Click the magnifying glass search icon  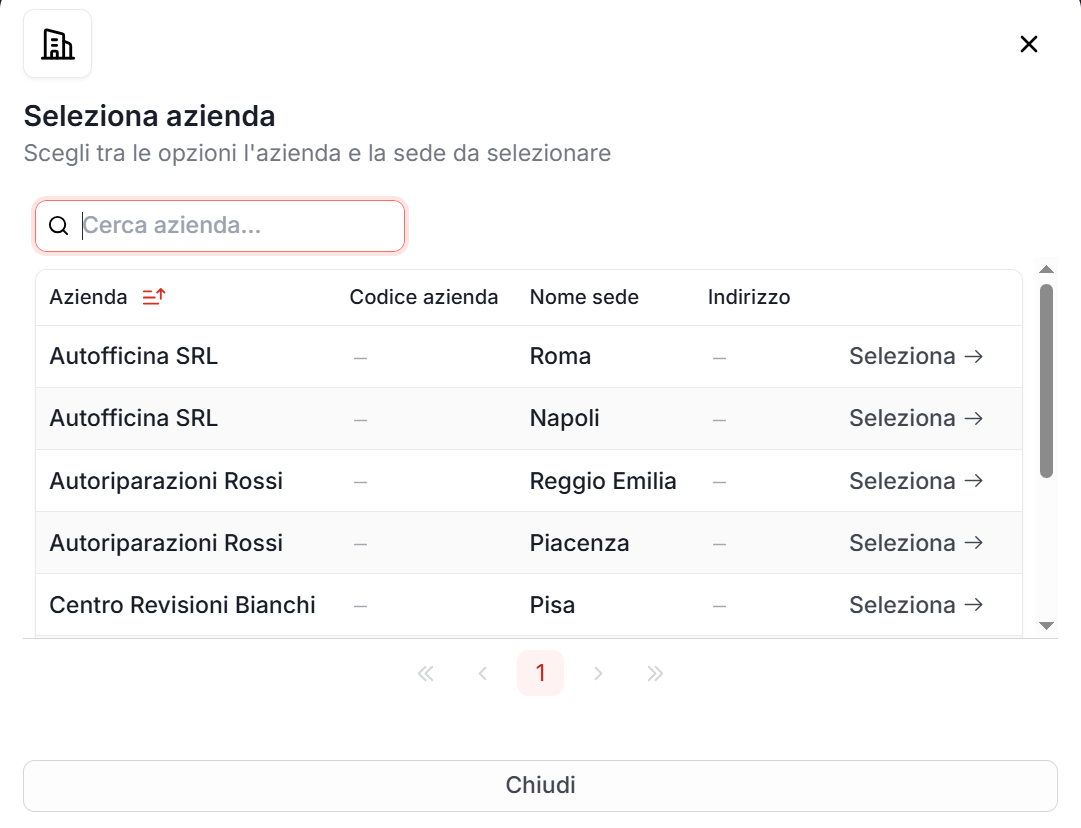[x=58, y=225]
